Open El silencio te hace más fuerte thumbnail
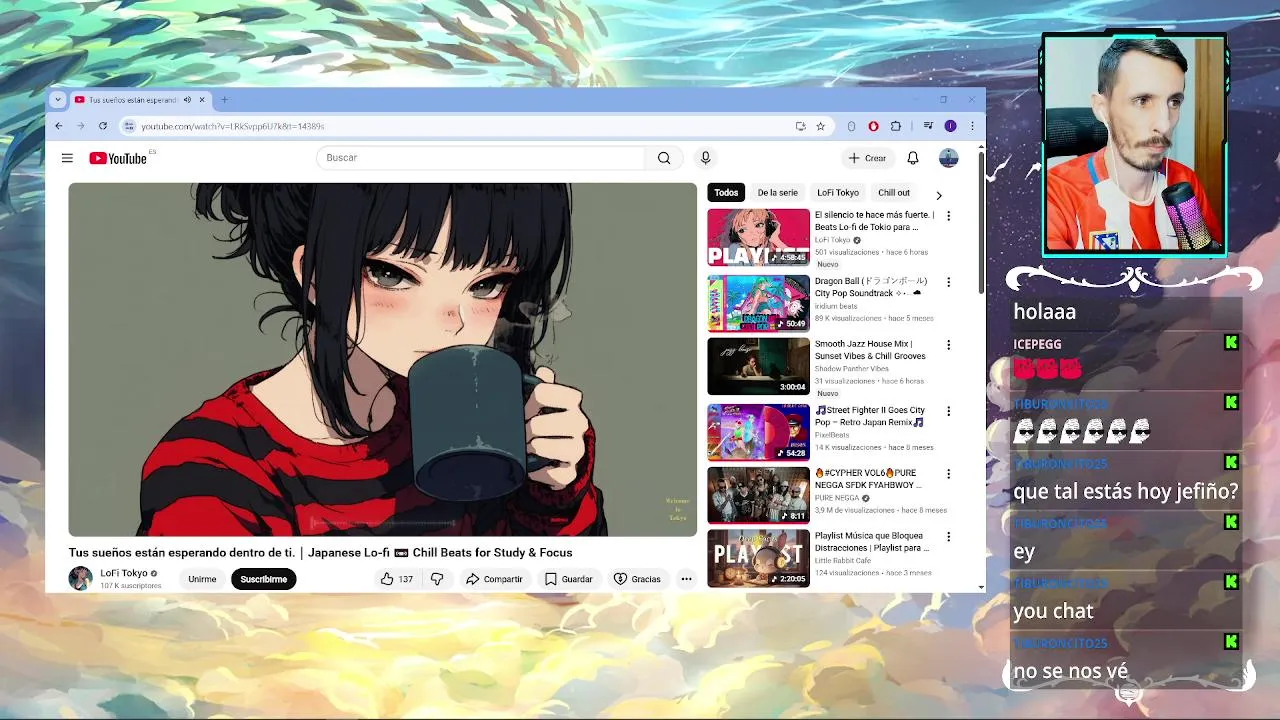 pos(758,237)
